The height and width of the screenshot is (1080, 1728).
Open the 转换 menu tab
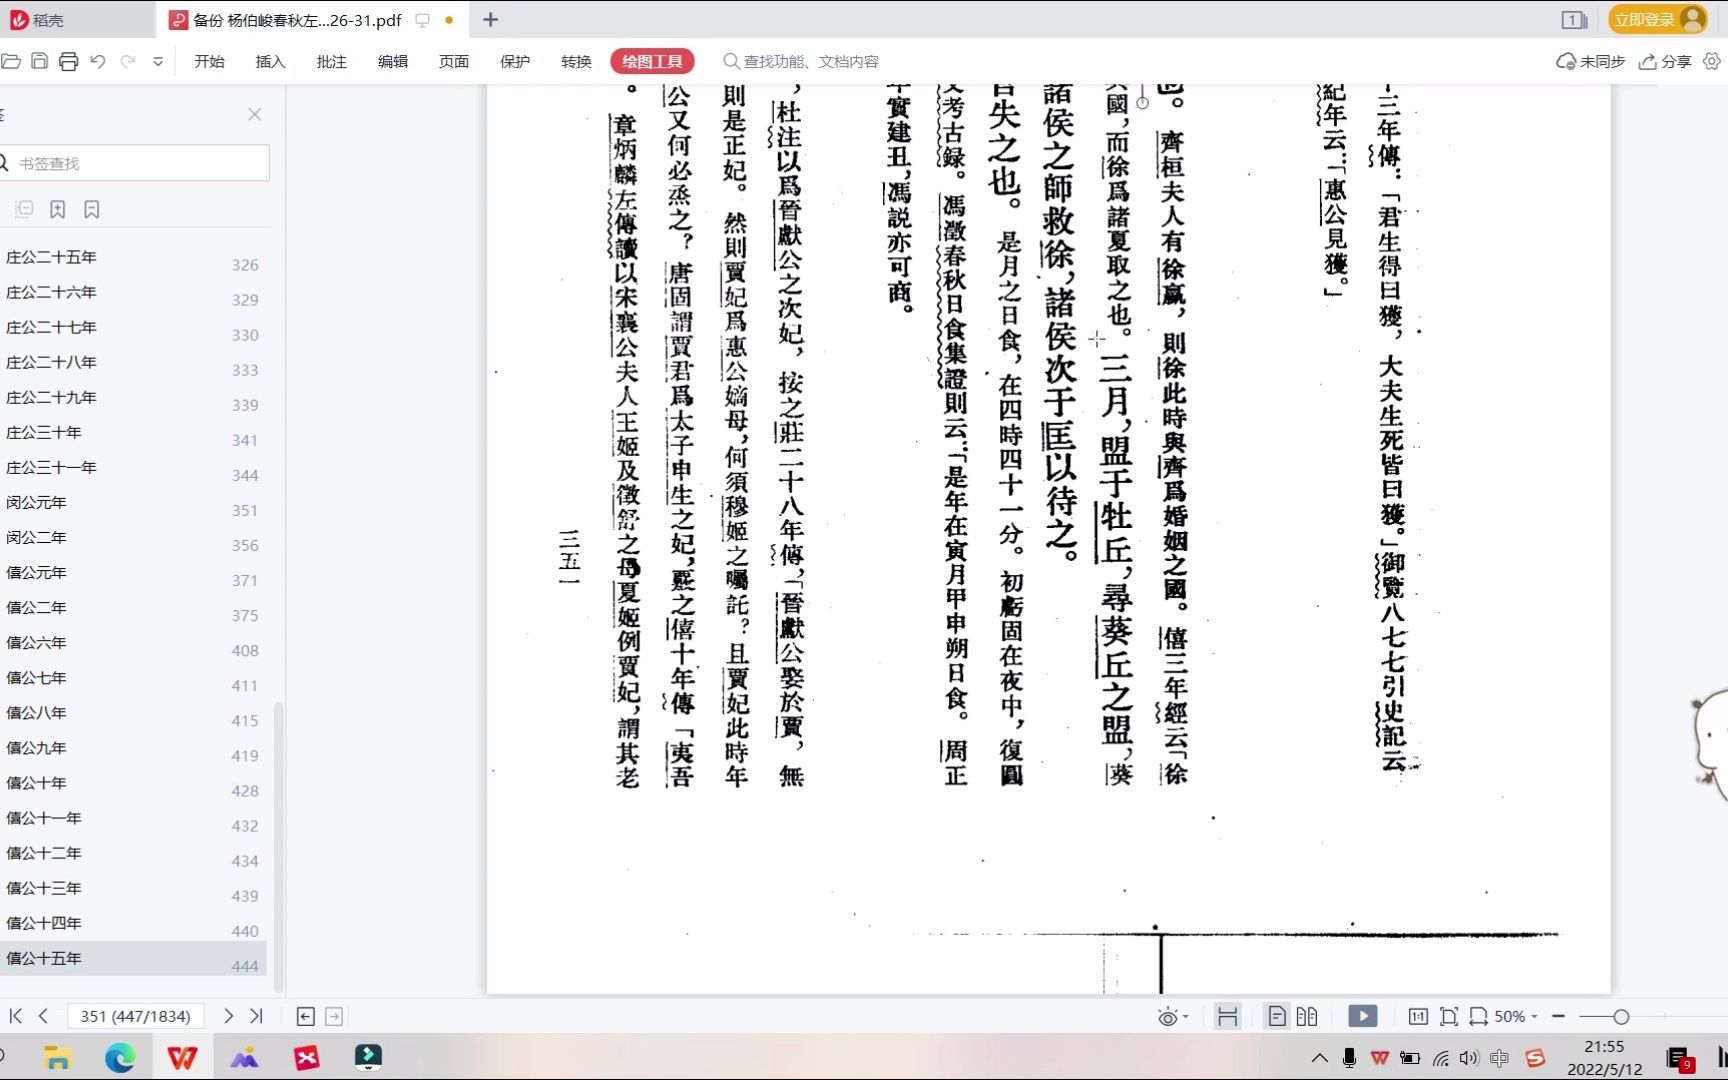click(575, 61)
